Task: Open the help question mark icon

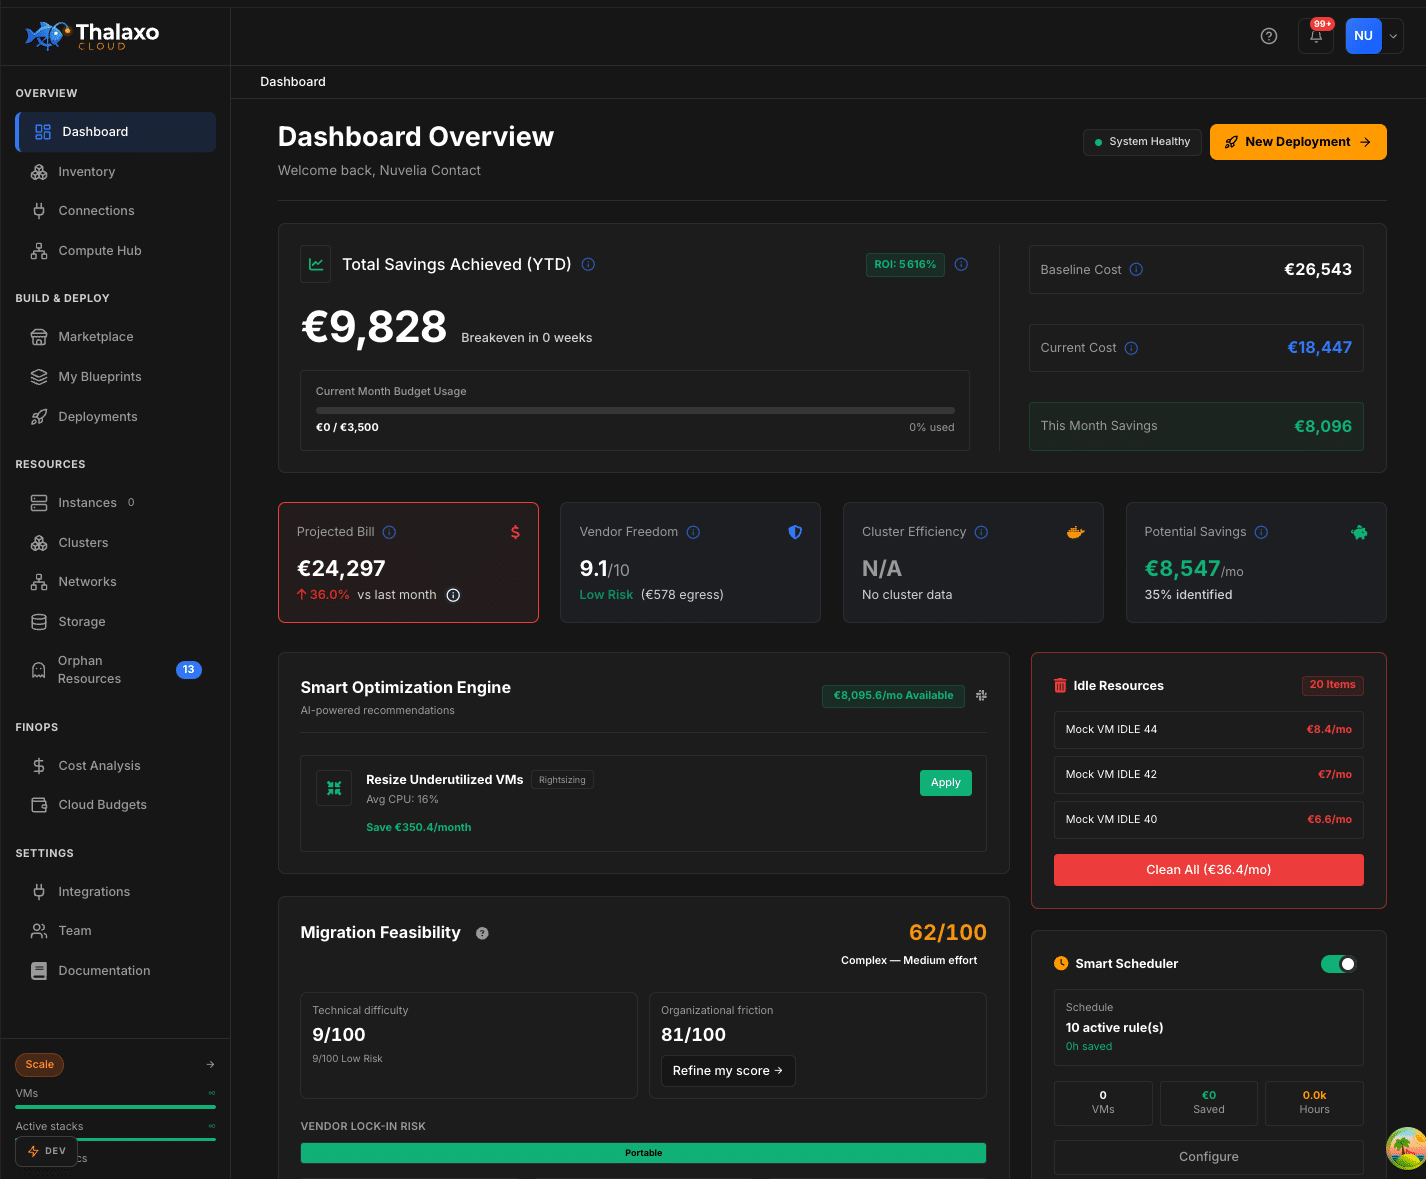Action: pos(1269,36)
